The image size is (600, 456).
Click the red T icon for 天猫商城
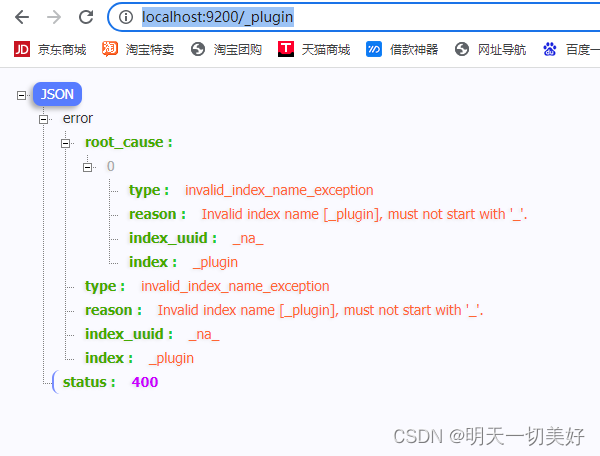286,49
